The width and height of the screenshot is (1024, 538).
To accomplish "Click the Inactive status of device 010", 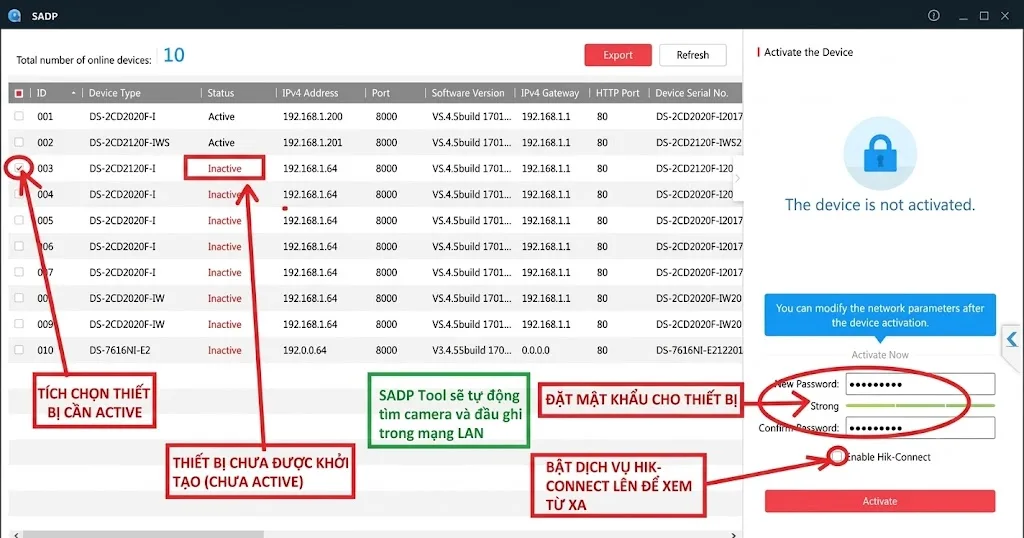I will [x=225, y=350].
